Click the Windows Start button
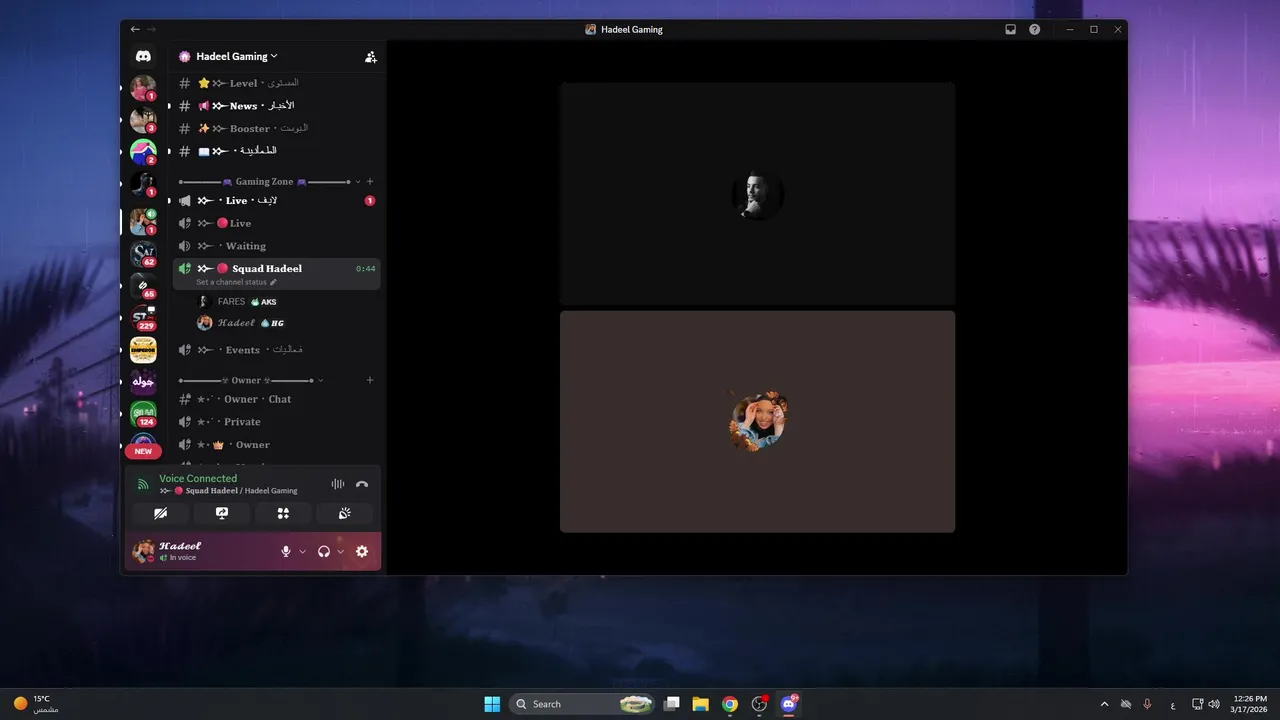This screenshot has width=1280, height=720. pos(492,704)
